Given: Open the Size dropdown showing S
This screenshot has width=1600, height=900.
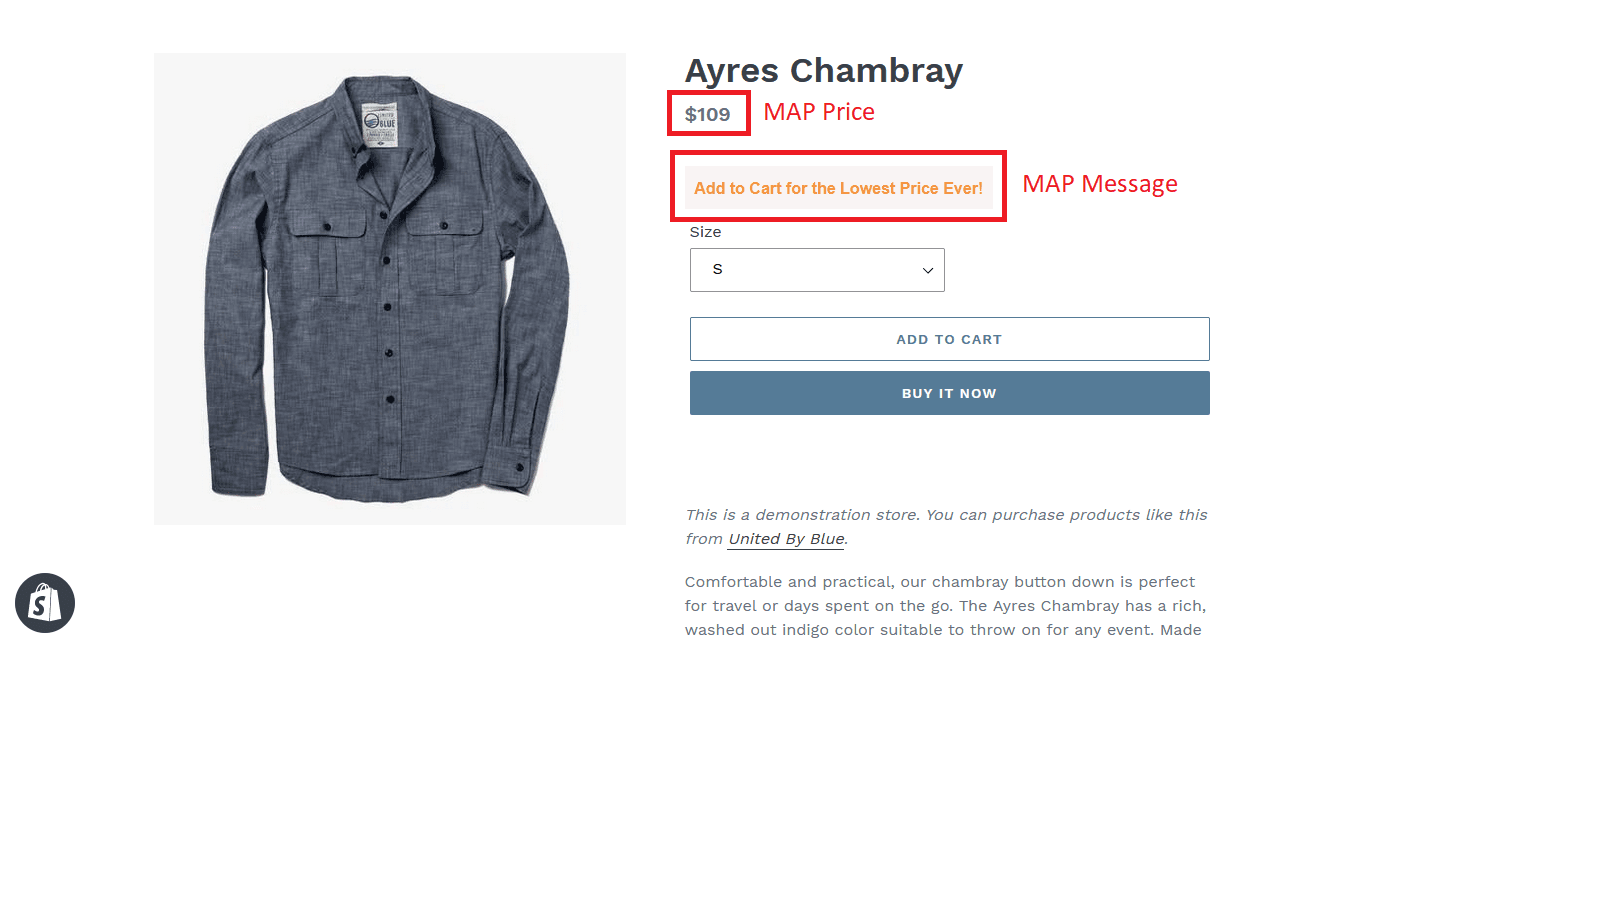Looking at the screenshot, I should click(x=816, y=270).
